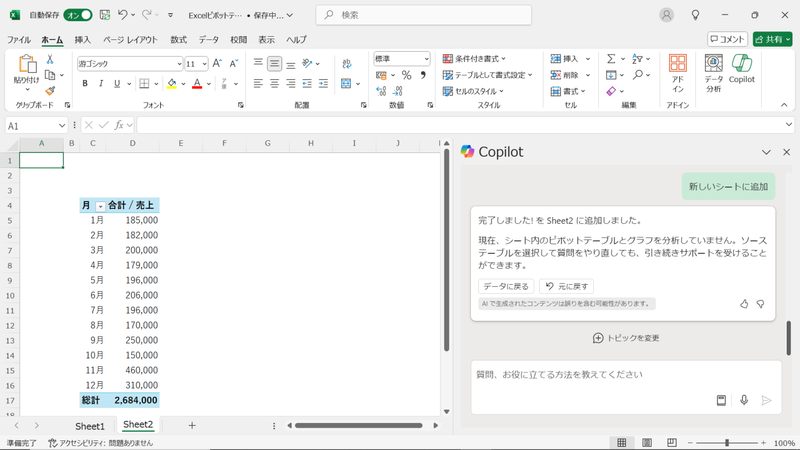The width and height of the screenshot is (800, 450).
Task: Click the Format Painter brush icon
Action: coord(50,91)
